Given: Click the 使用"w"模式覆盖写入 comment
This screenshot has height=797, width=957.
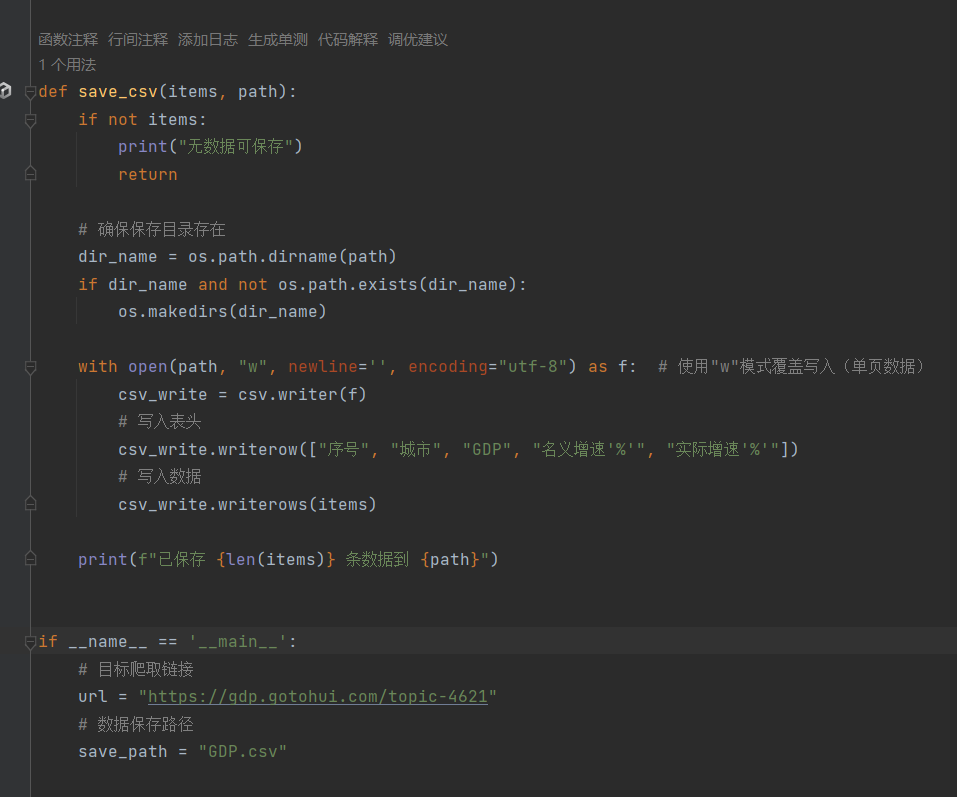Looking at the screenshot, I should [x=791, y=367].
